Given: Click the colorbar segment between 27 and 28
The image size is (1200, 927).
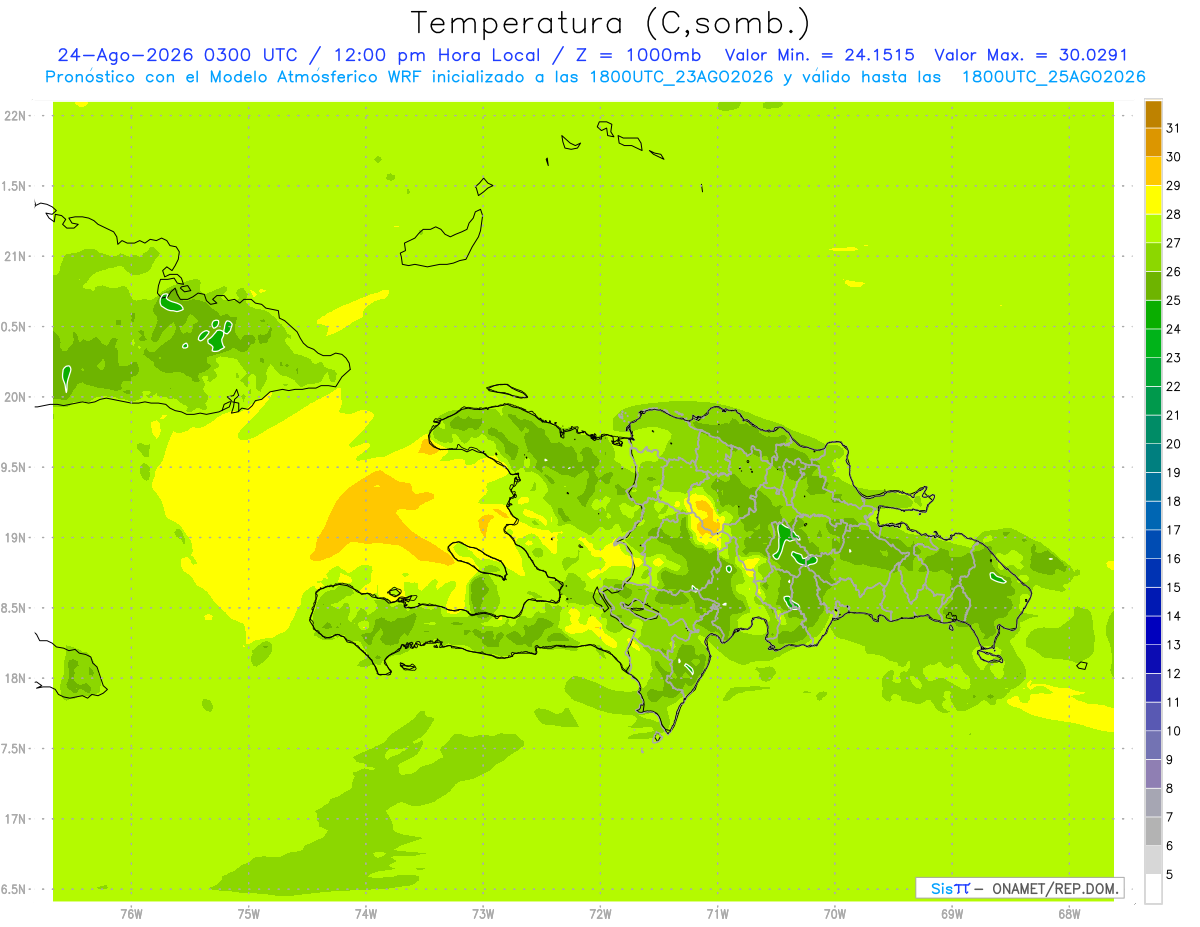Looking at the screenshot, I should [x=1153, y=229].
